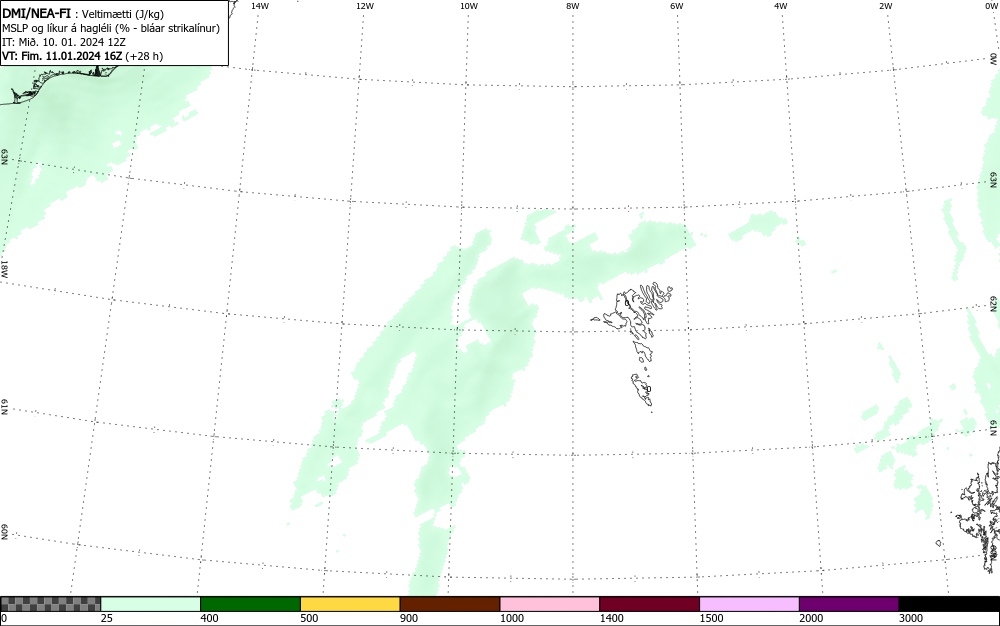Click the '(+28 h)' forecast offset text
Viewport: 1000px width, 626px height.
pyautogui.click(x=144, y=56)
